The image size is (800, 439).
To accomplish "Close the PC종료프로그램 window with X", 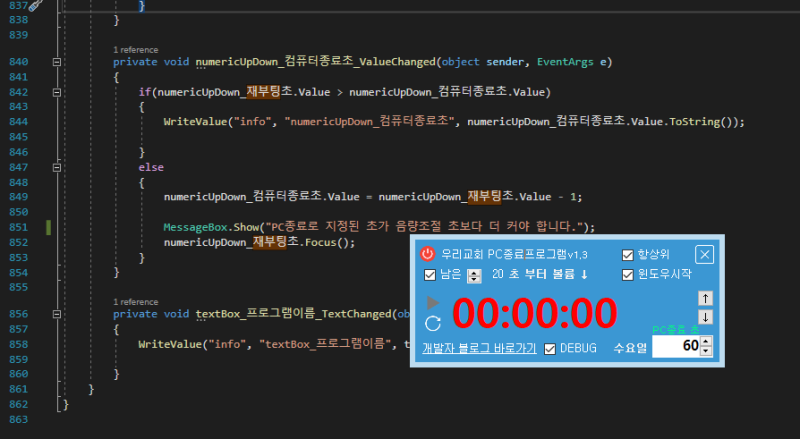I will coord(705,254).
